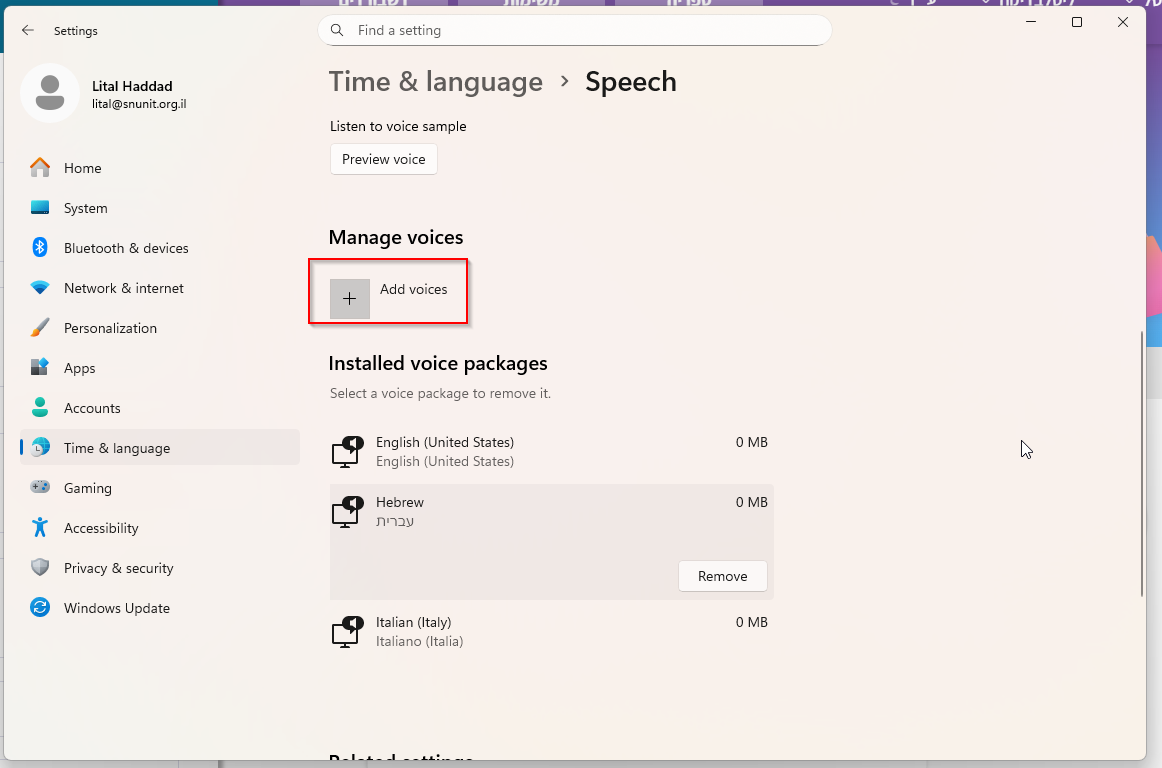The height and width of the screenshot is (768, 1162).
Task: Click the vertical scrollbar on the right
Action: (1142, 463)
